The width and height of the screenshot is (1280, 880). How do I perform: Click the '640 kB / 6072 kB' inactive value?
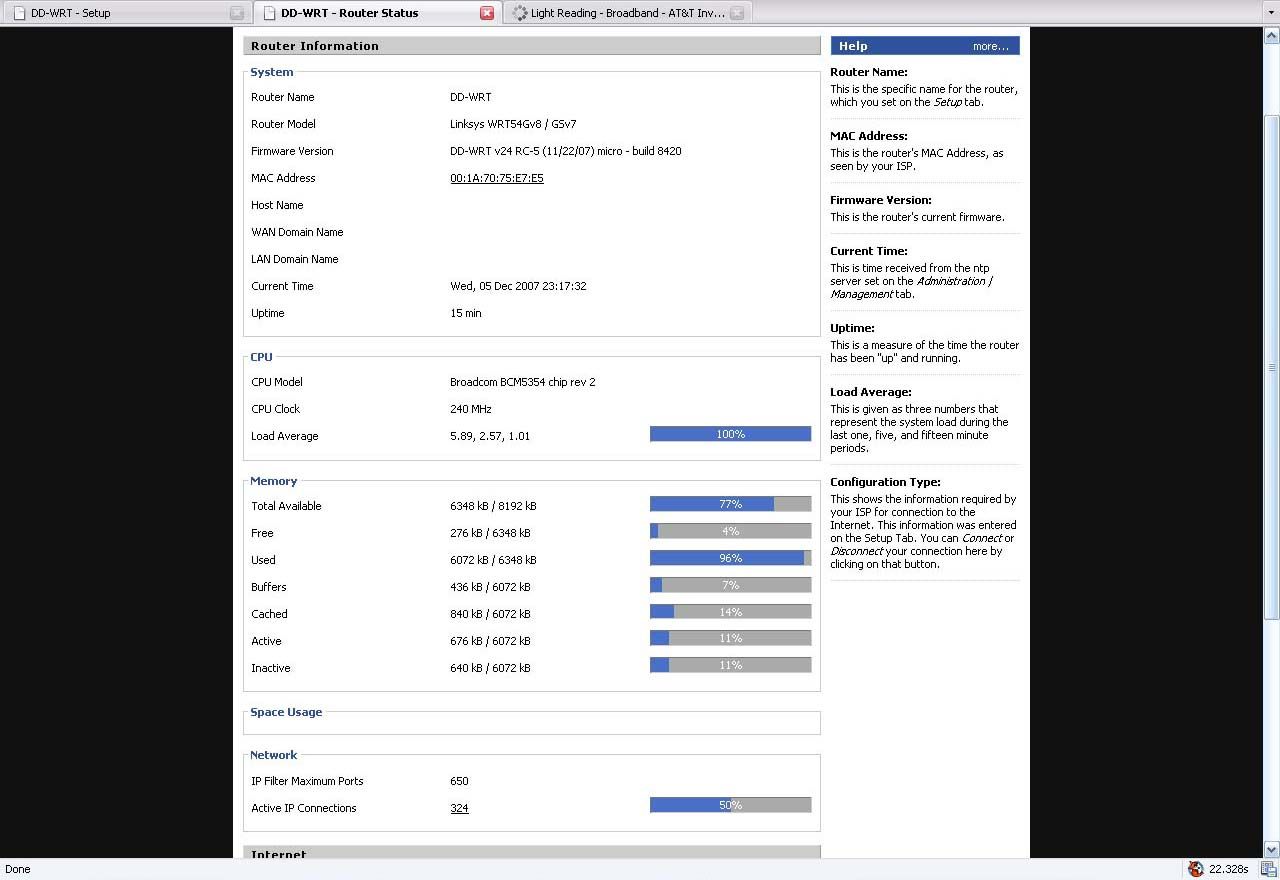(490, 668)
